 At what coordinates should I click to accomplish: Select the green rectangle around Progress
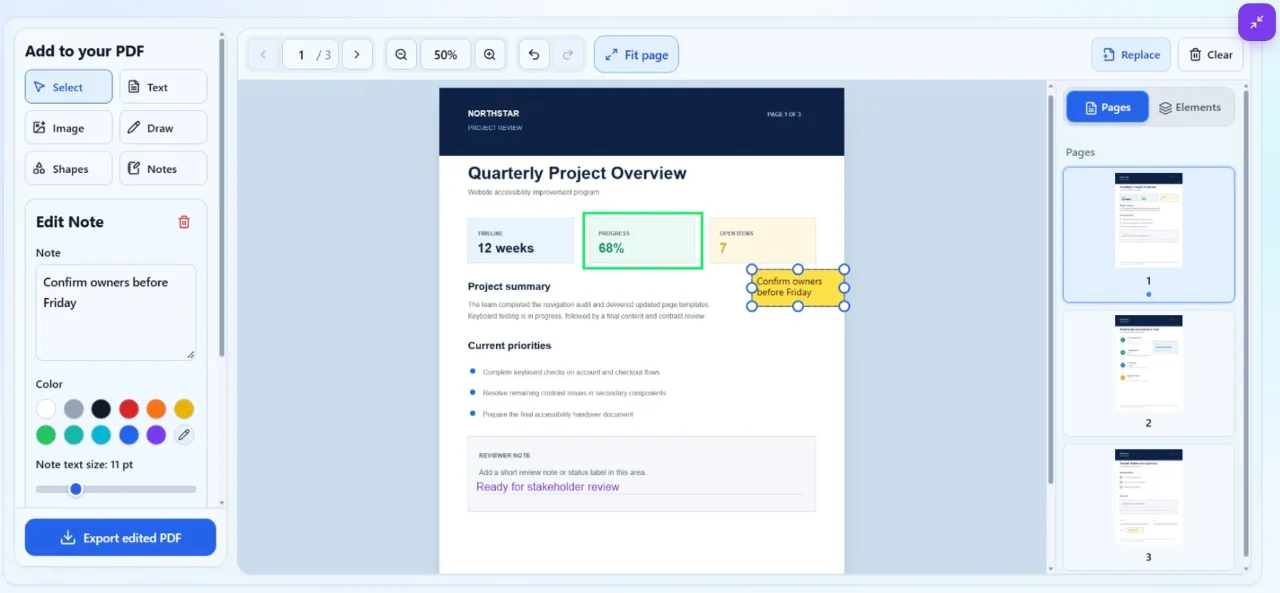pos(643,240)
